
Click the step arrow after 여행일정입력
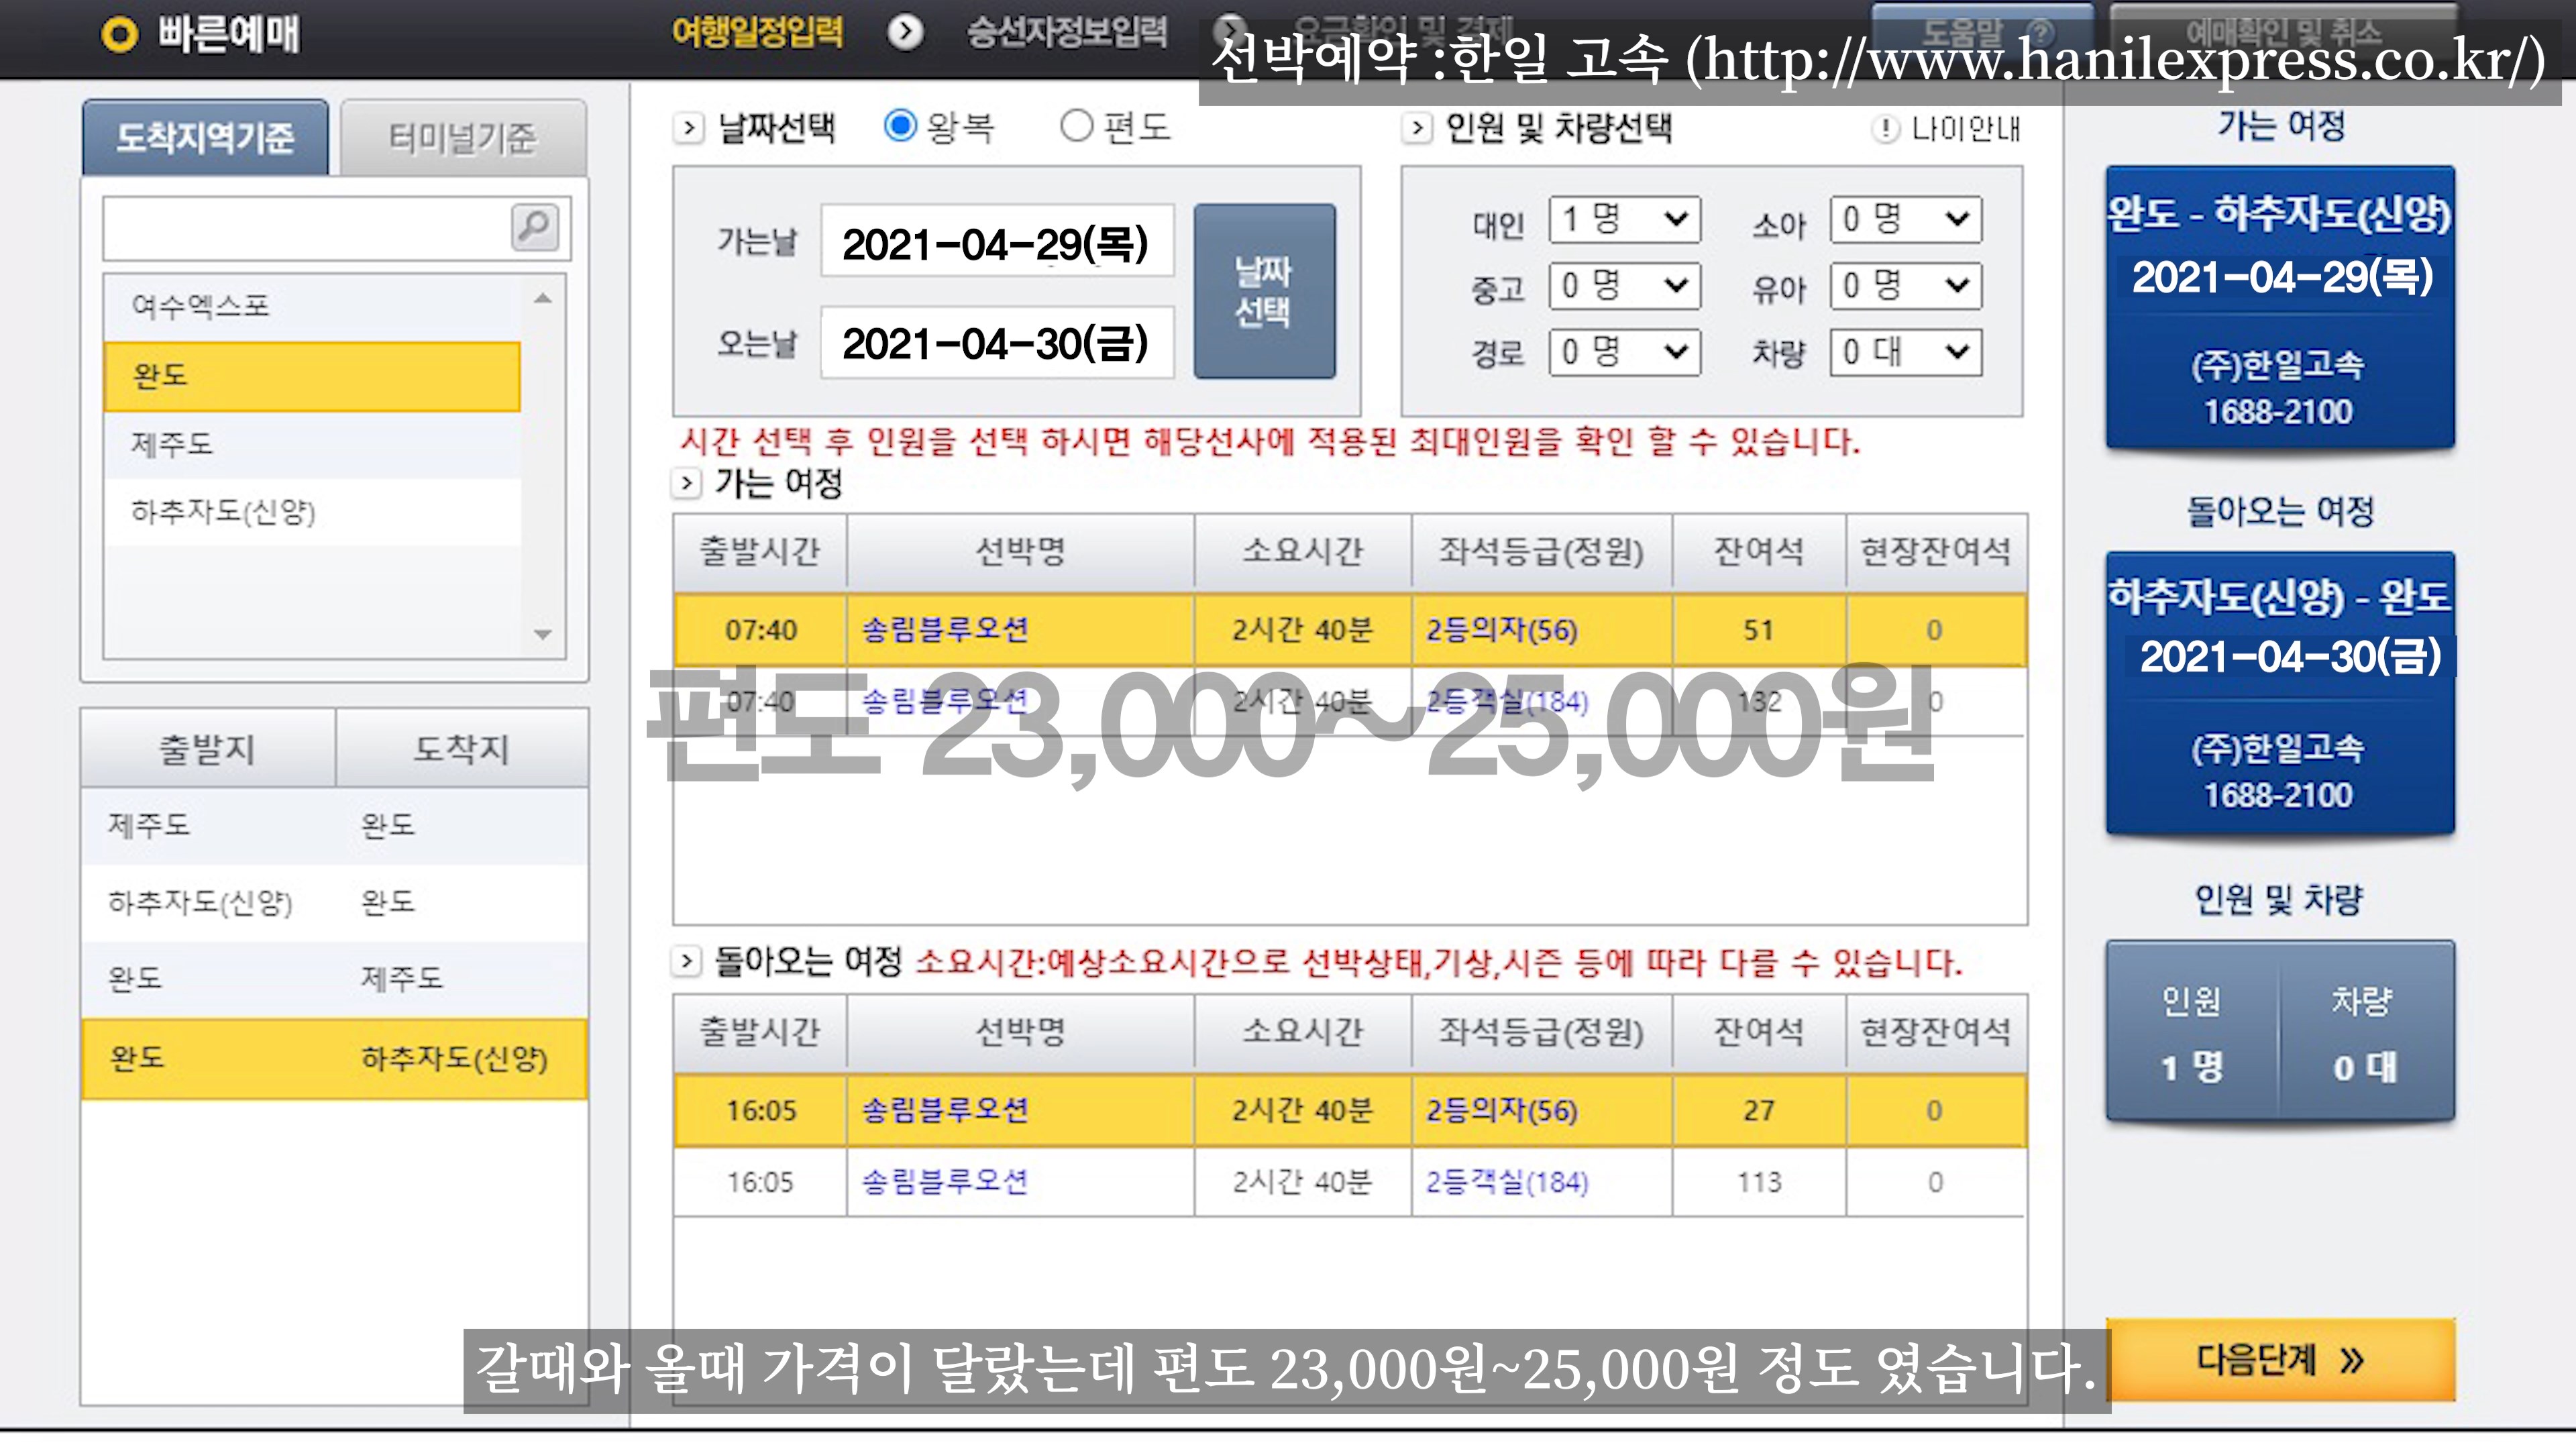click(x=905, y=33)
